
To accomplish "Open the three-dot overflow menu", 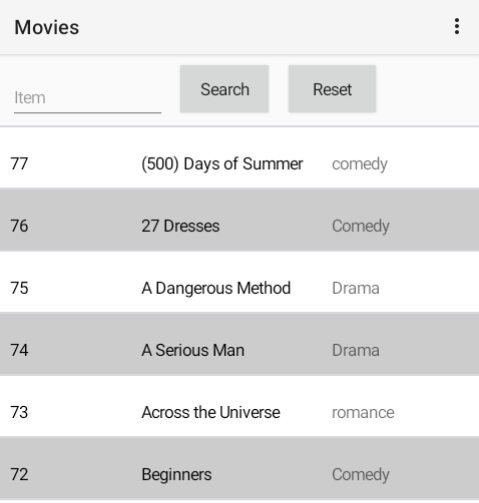I will coord(457,26).
